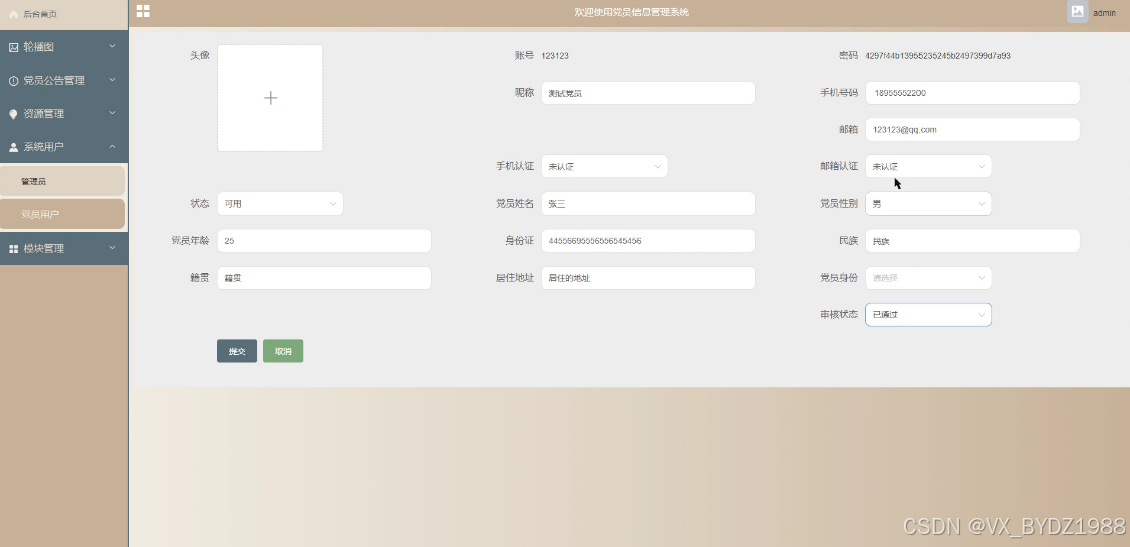Open the 党员性别 dropdown
This screenshot has width=1130, height=547.
(x=928, y=204)
